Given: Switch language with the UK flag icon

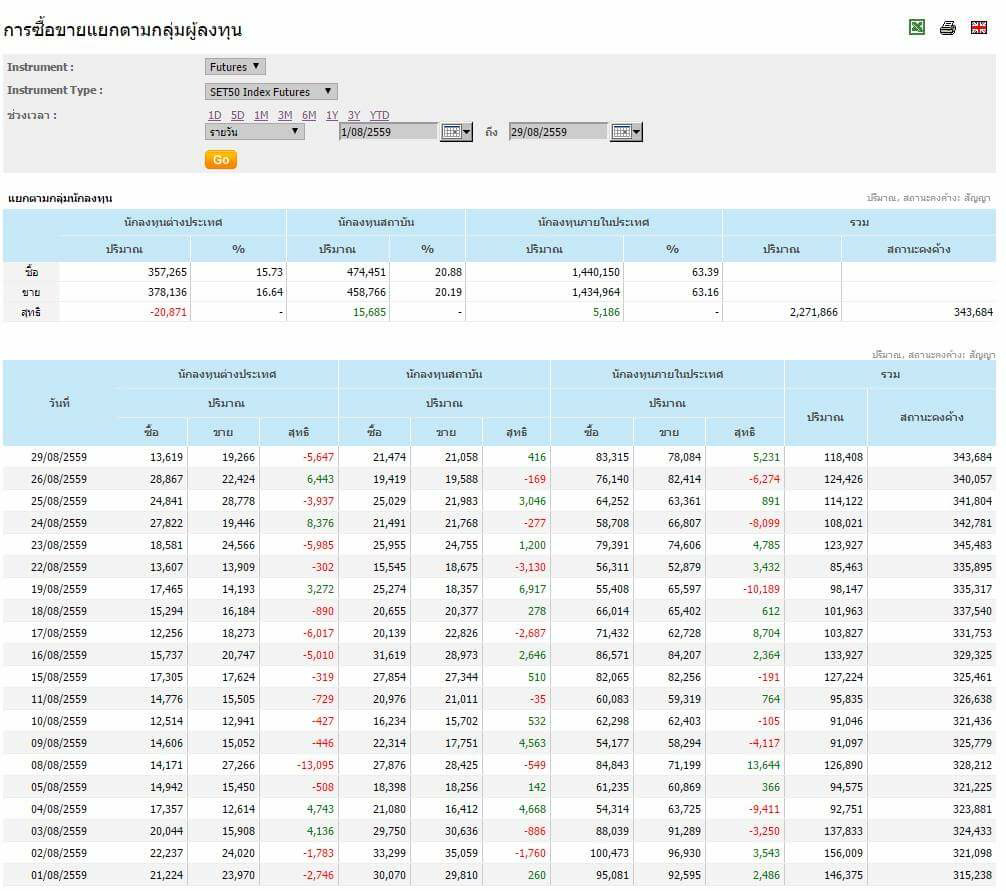Looking at the screenshot, I should 979,28.
